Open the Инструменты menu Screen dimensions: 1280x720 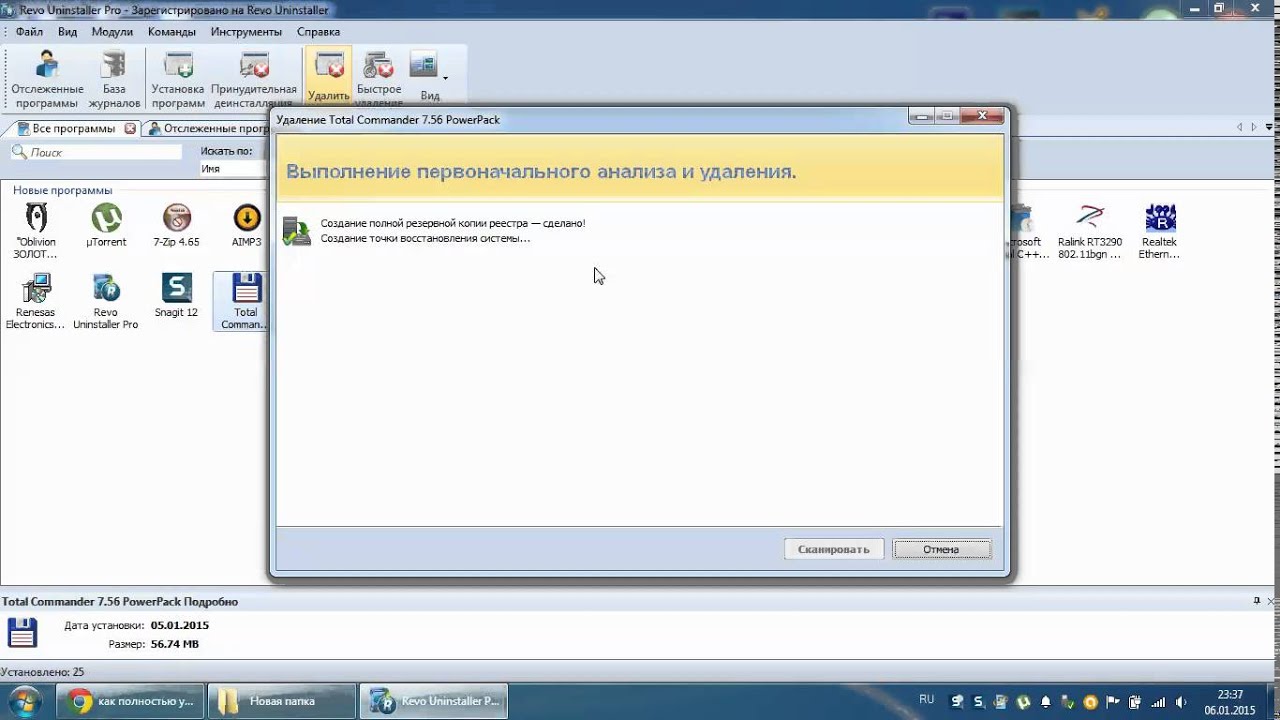pos(246,31)
